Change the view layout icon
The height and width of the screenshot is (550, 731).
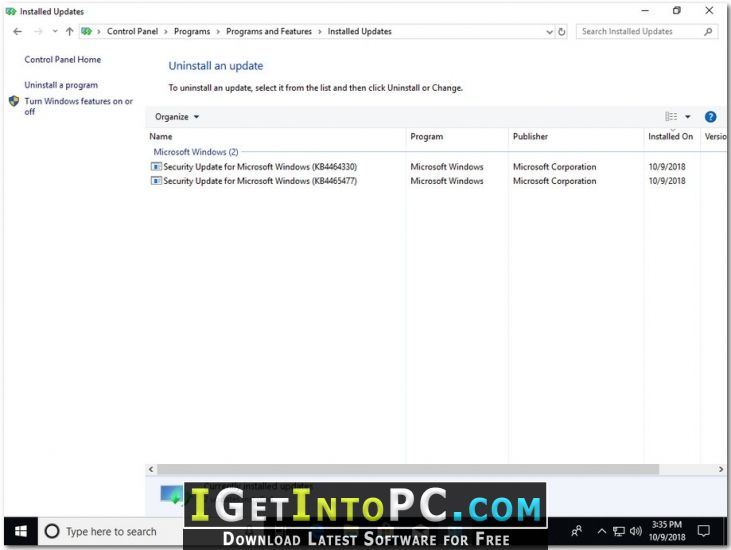671,117
